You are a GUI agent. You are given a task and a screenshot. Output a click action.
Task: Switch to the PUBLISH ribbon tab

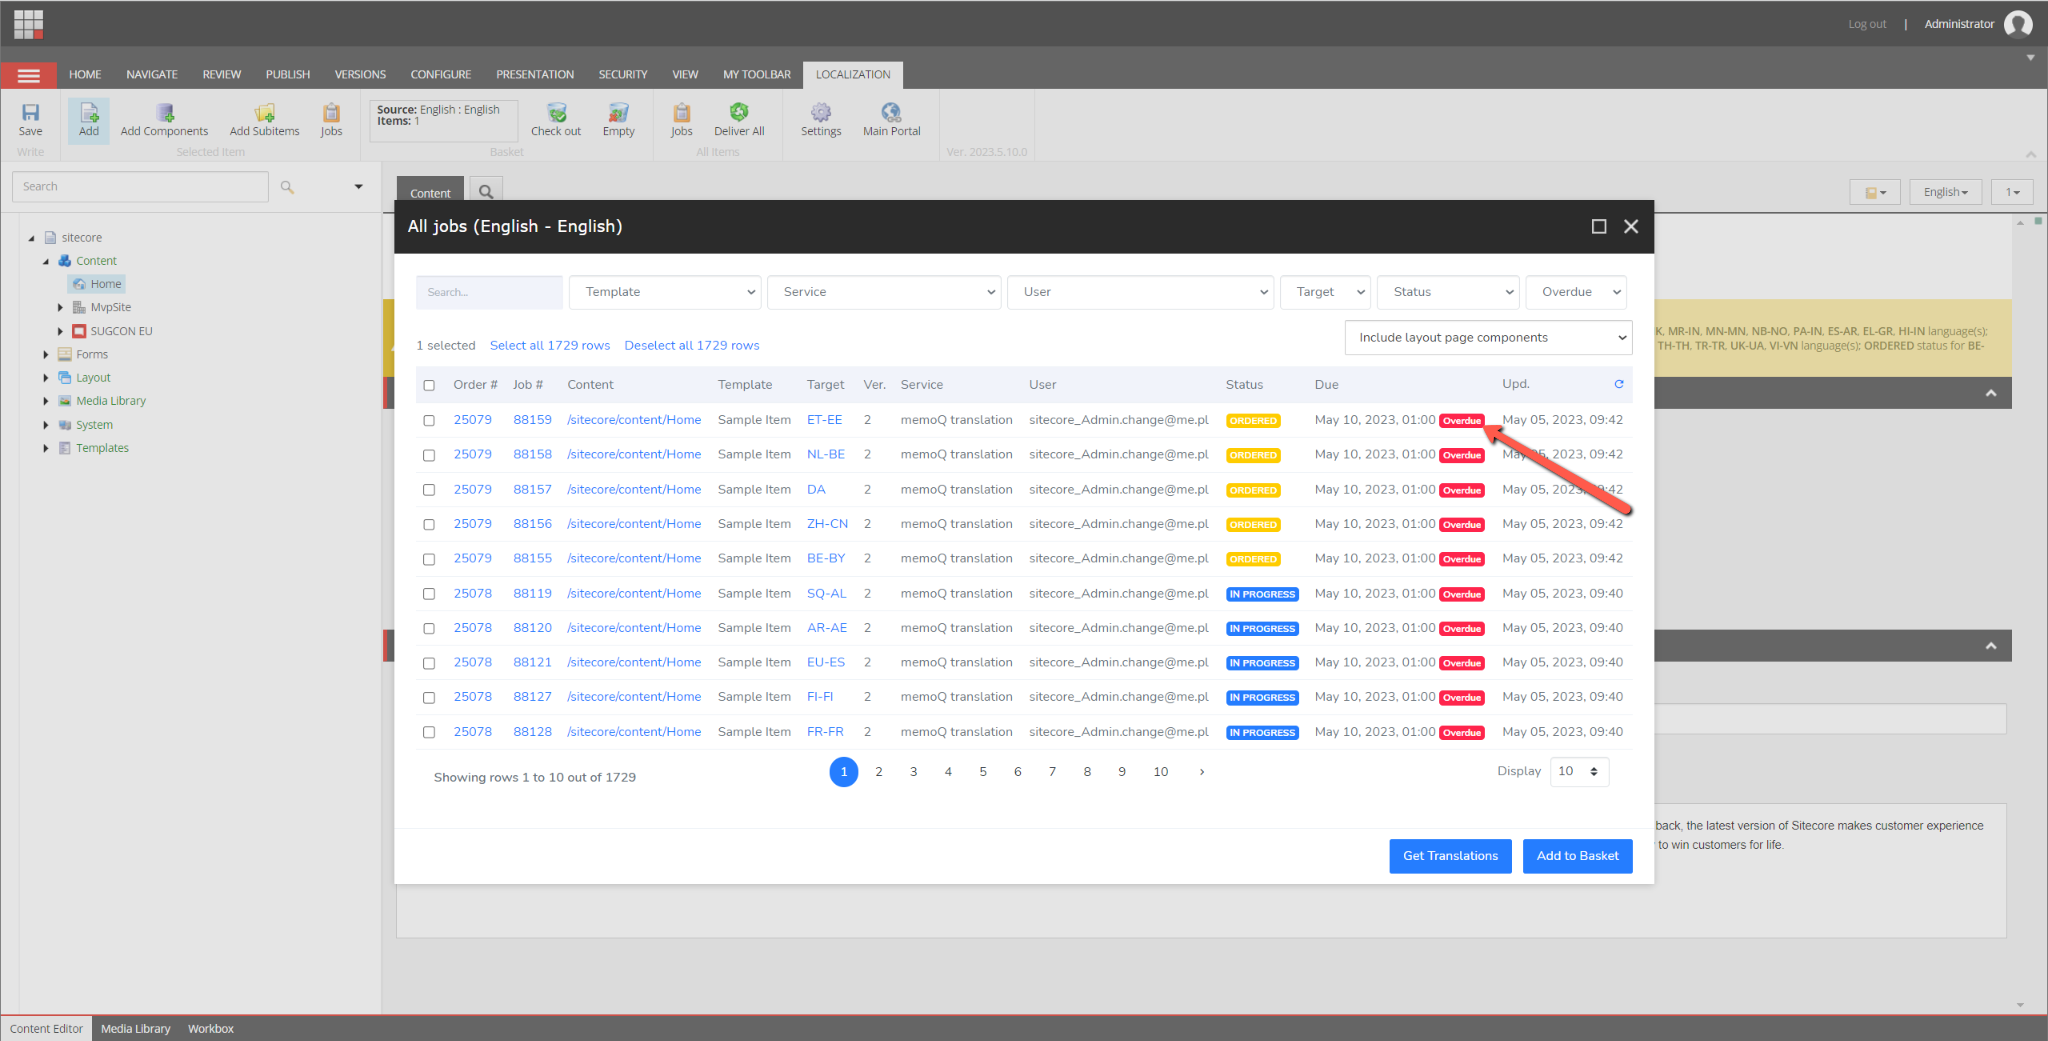click(288, 75)
